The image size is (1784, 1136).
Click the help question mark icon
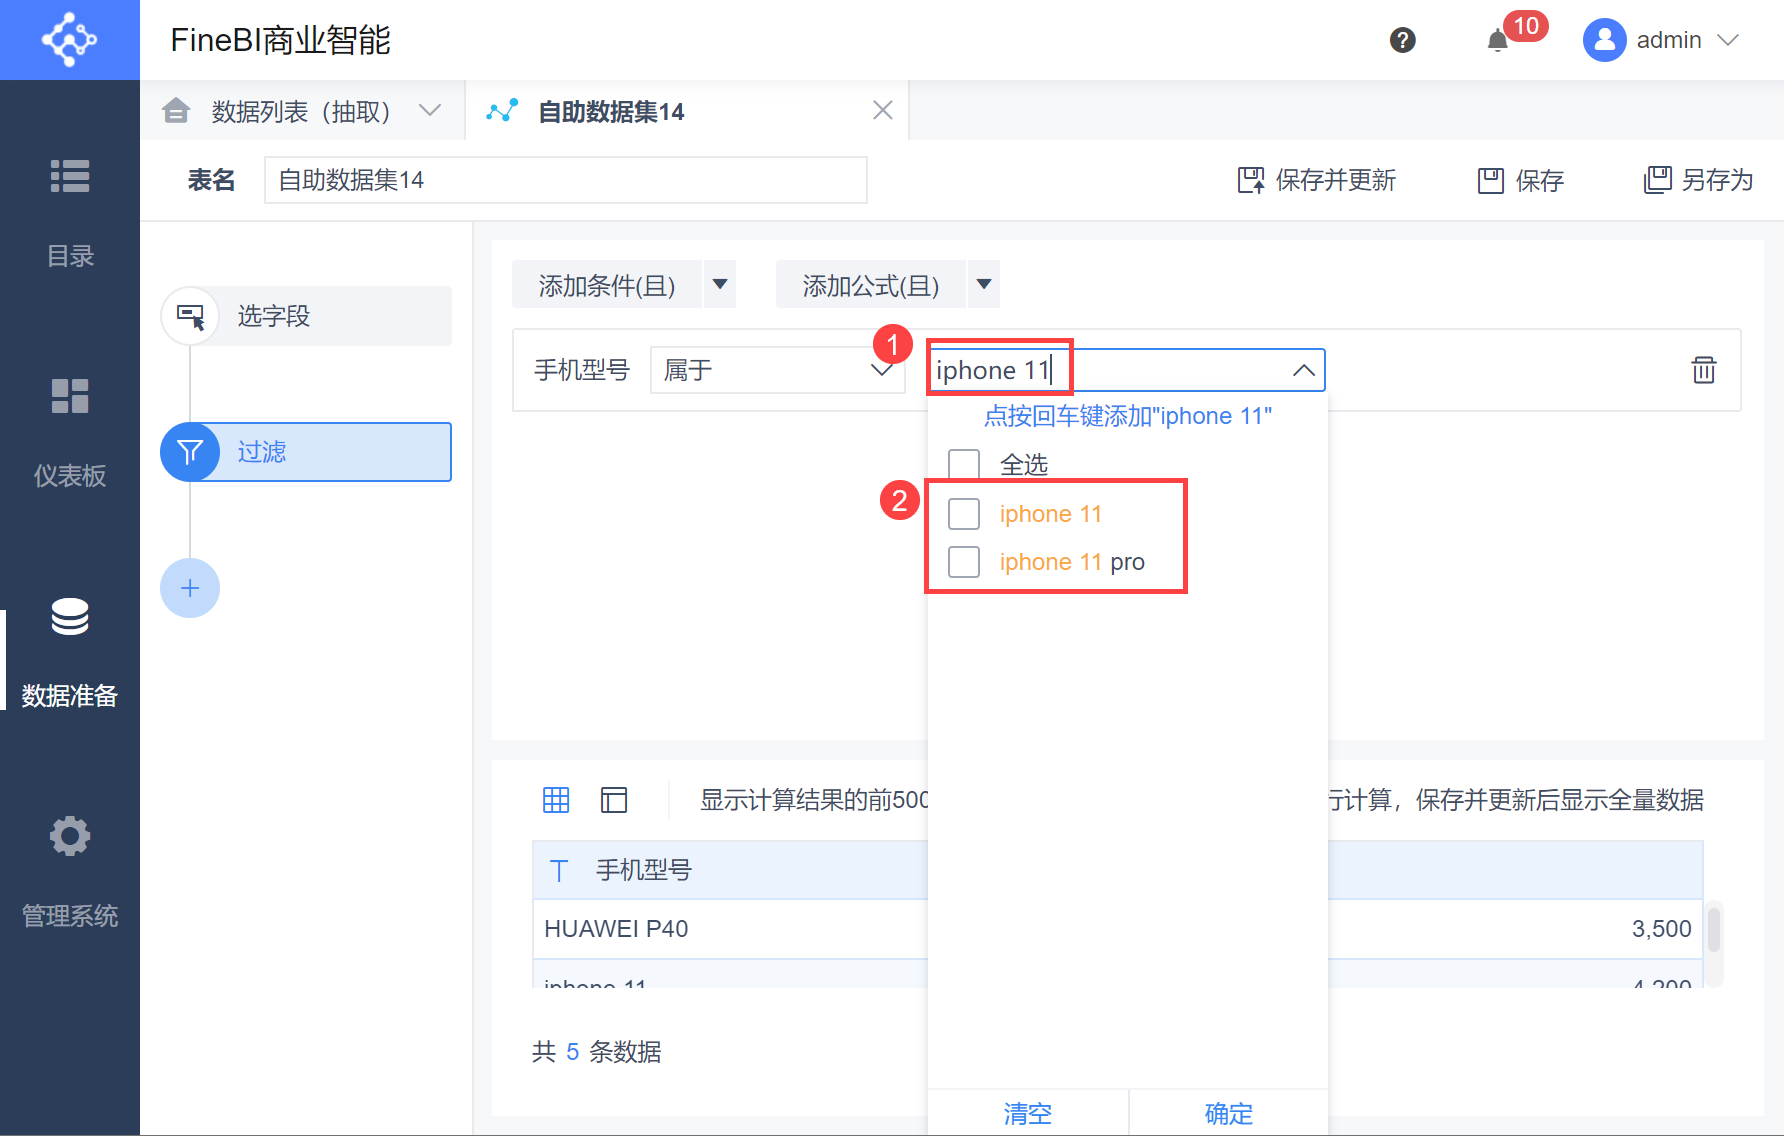point(1402,40)
